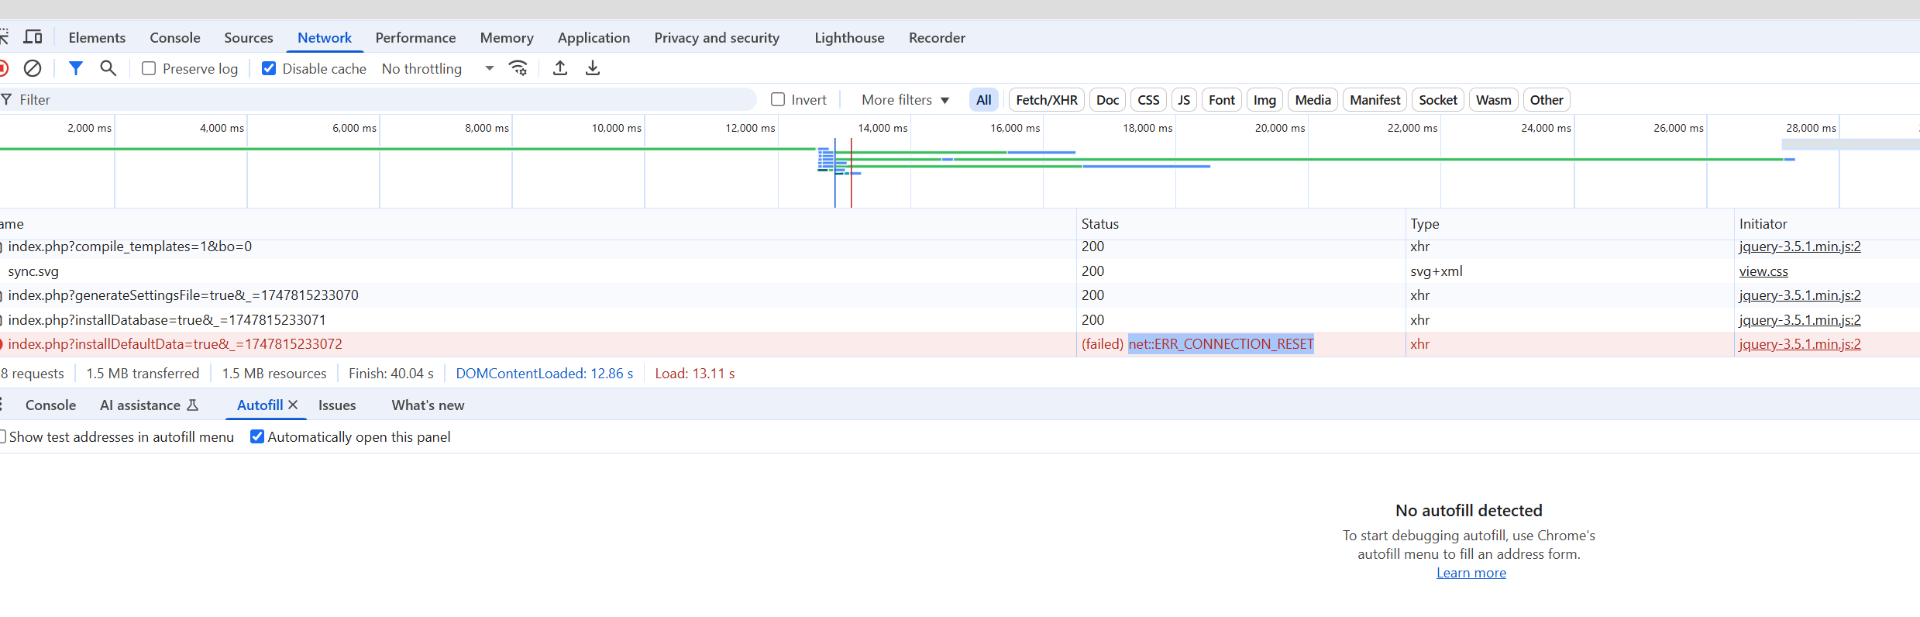
Task: Open Privacy and security tab
Action: point(717,37)
